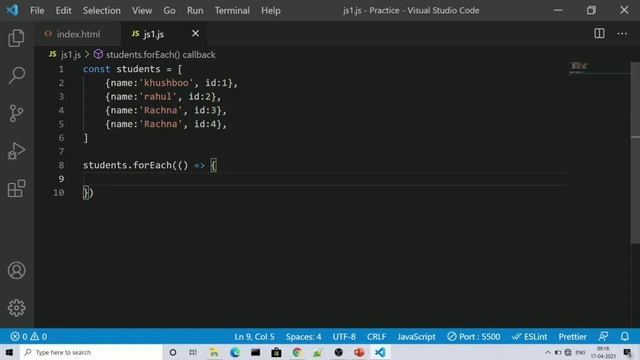Open the Manage gear icon
The image size is (640, 360).
pyautogui.click(x=16, y=308)
